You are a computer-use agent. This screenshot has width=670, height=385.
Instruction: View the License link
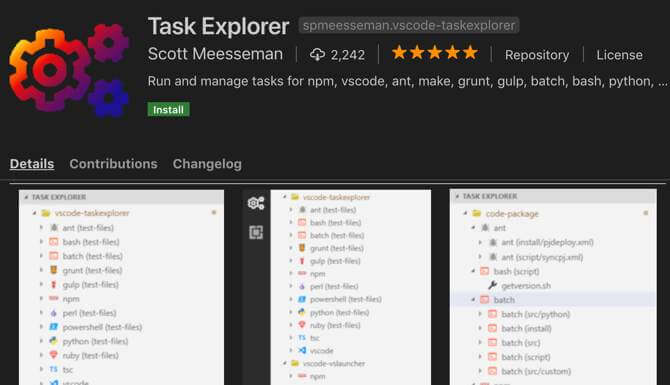[619, 55]
